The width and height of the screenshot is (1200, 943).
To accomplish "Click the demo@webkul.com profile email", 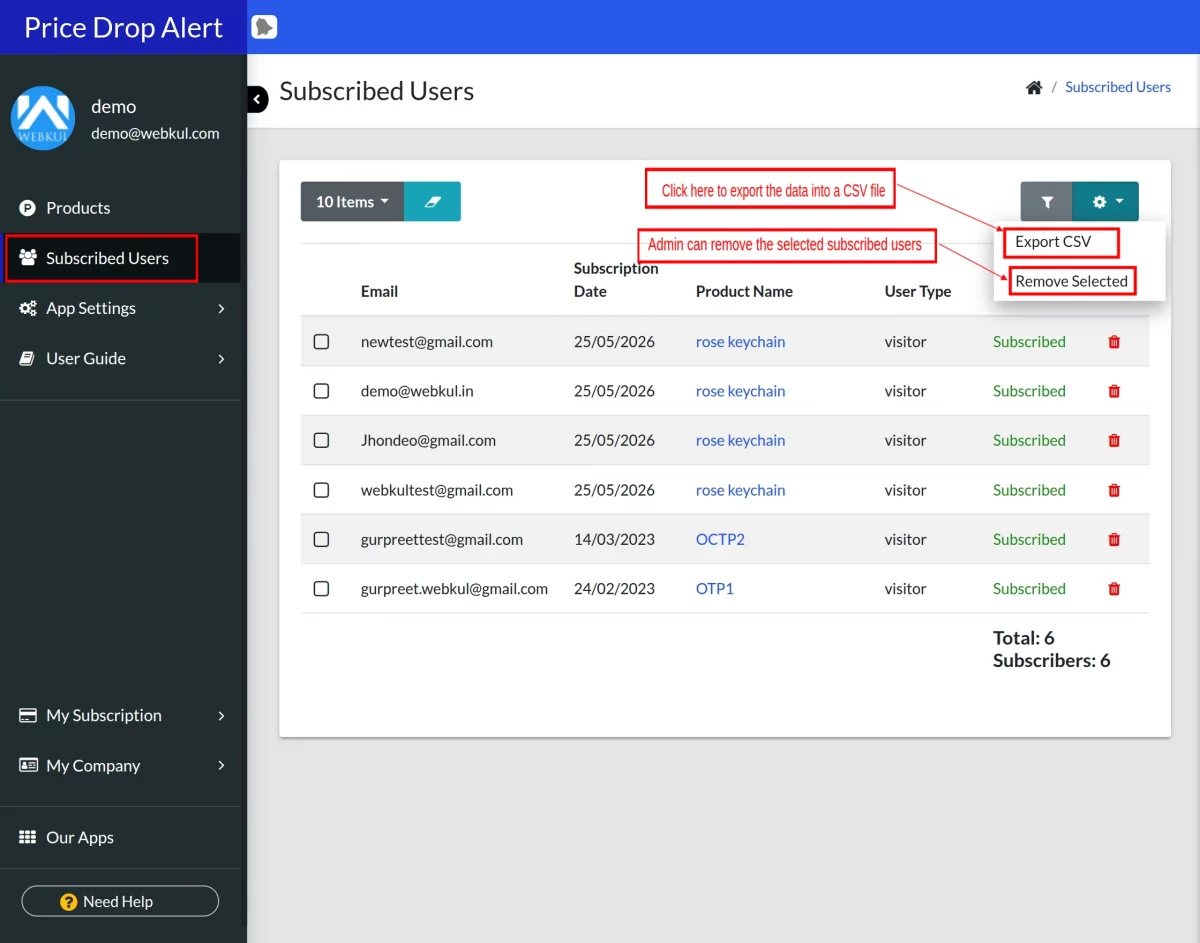I will point(155,133).
